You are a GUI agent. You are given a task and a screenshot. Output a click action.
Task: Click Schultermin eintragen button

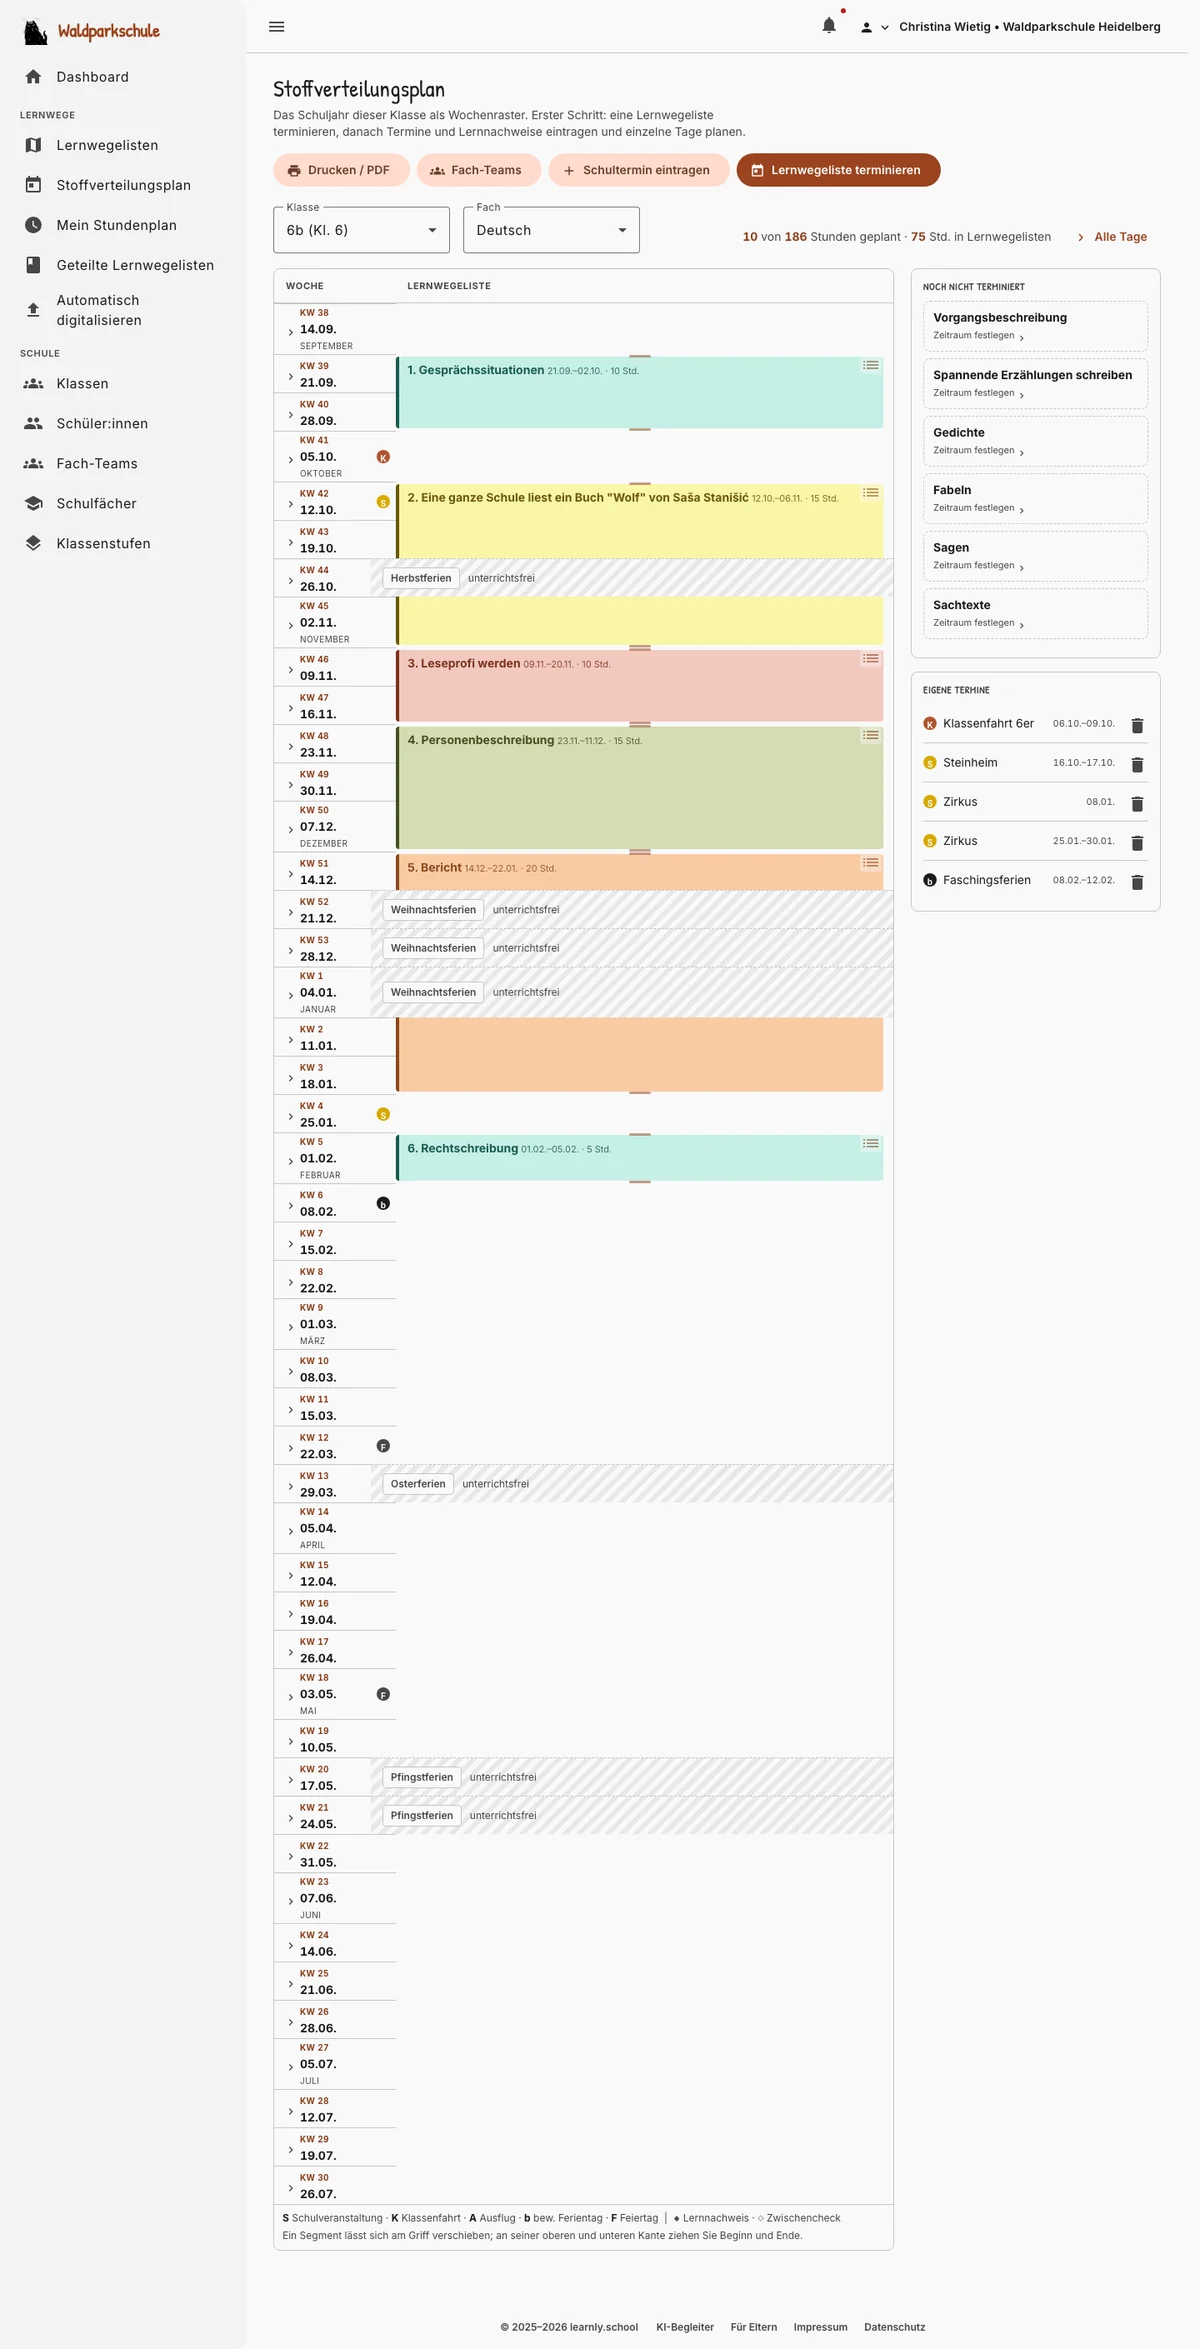click(x=638, y=170)
